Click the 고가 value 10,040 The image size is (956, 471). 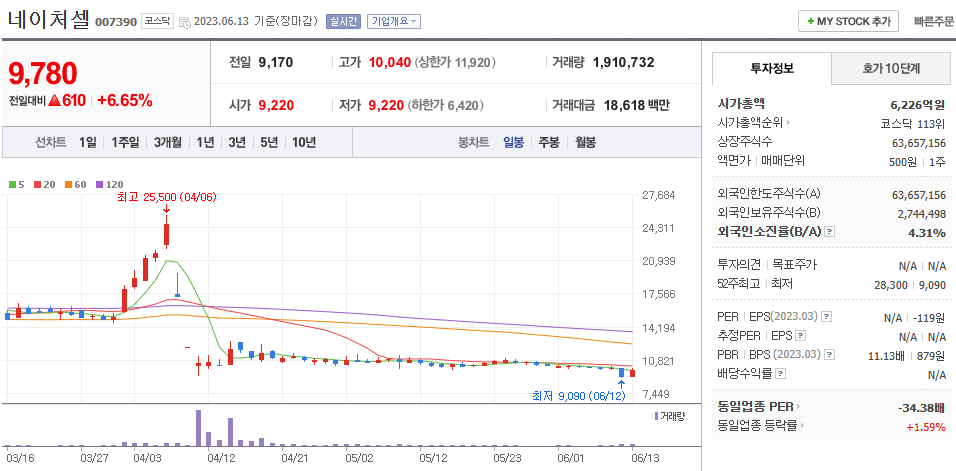(x=390, y=62)
